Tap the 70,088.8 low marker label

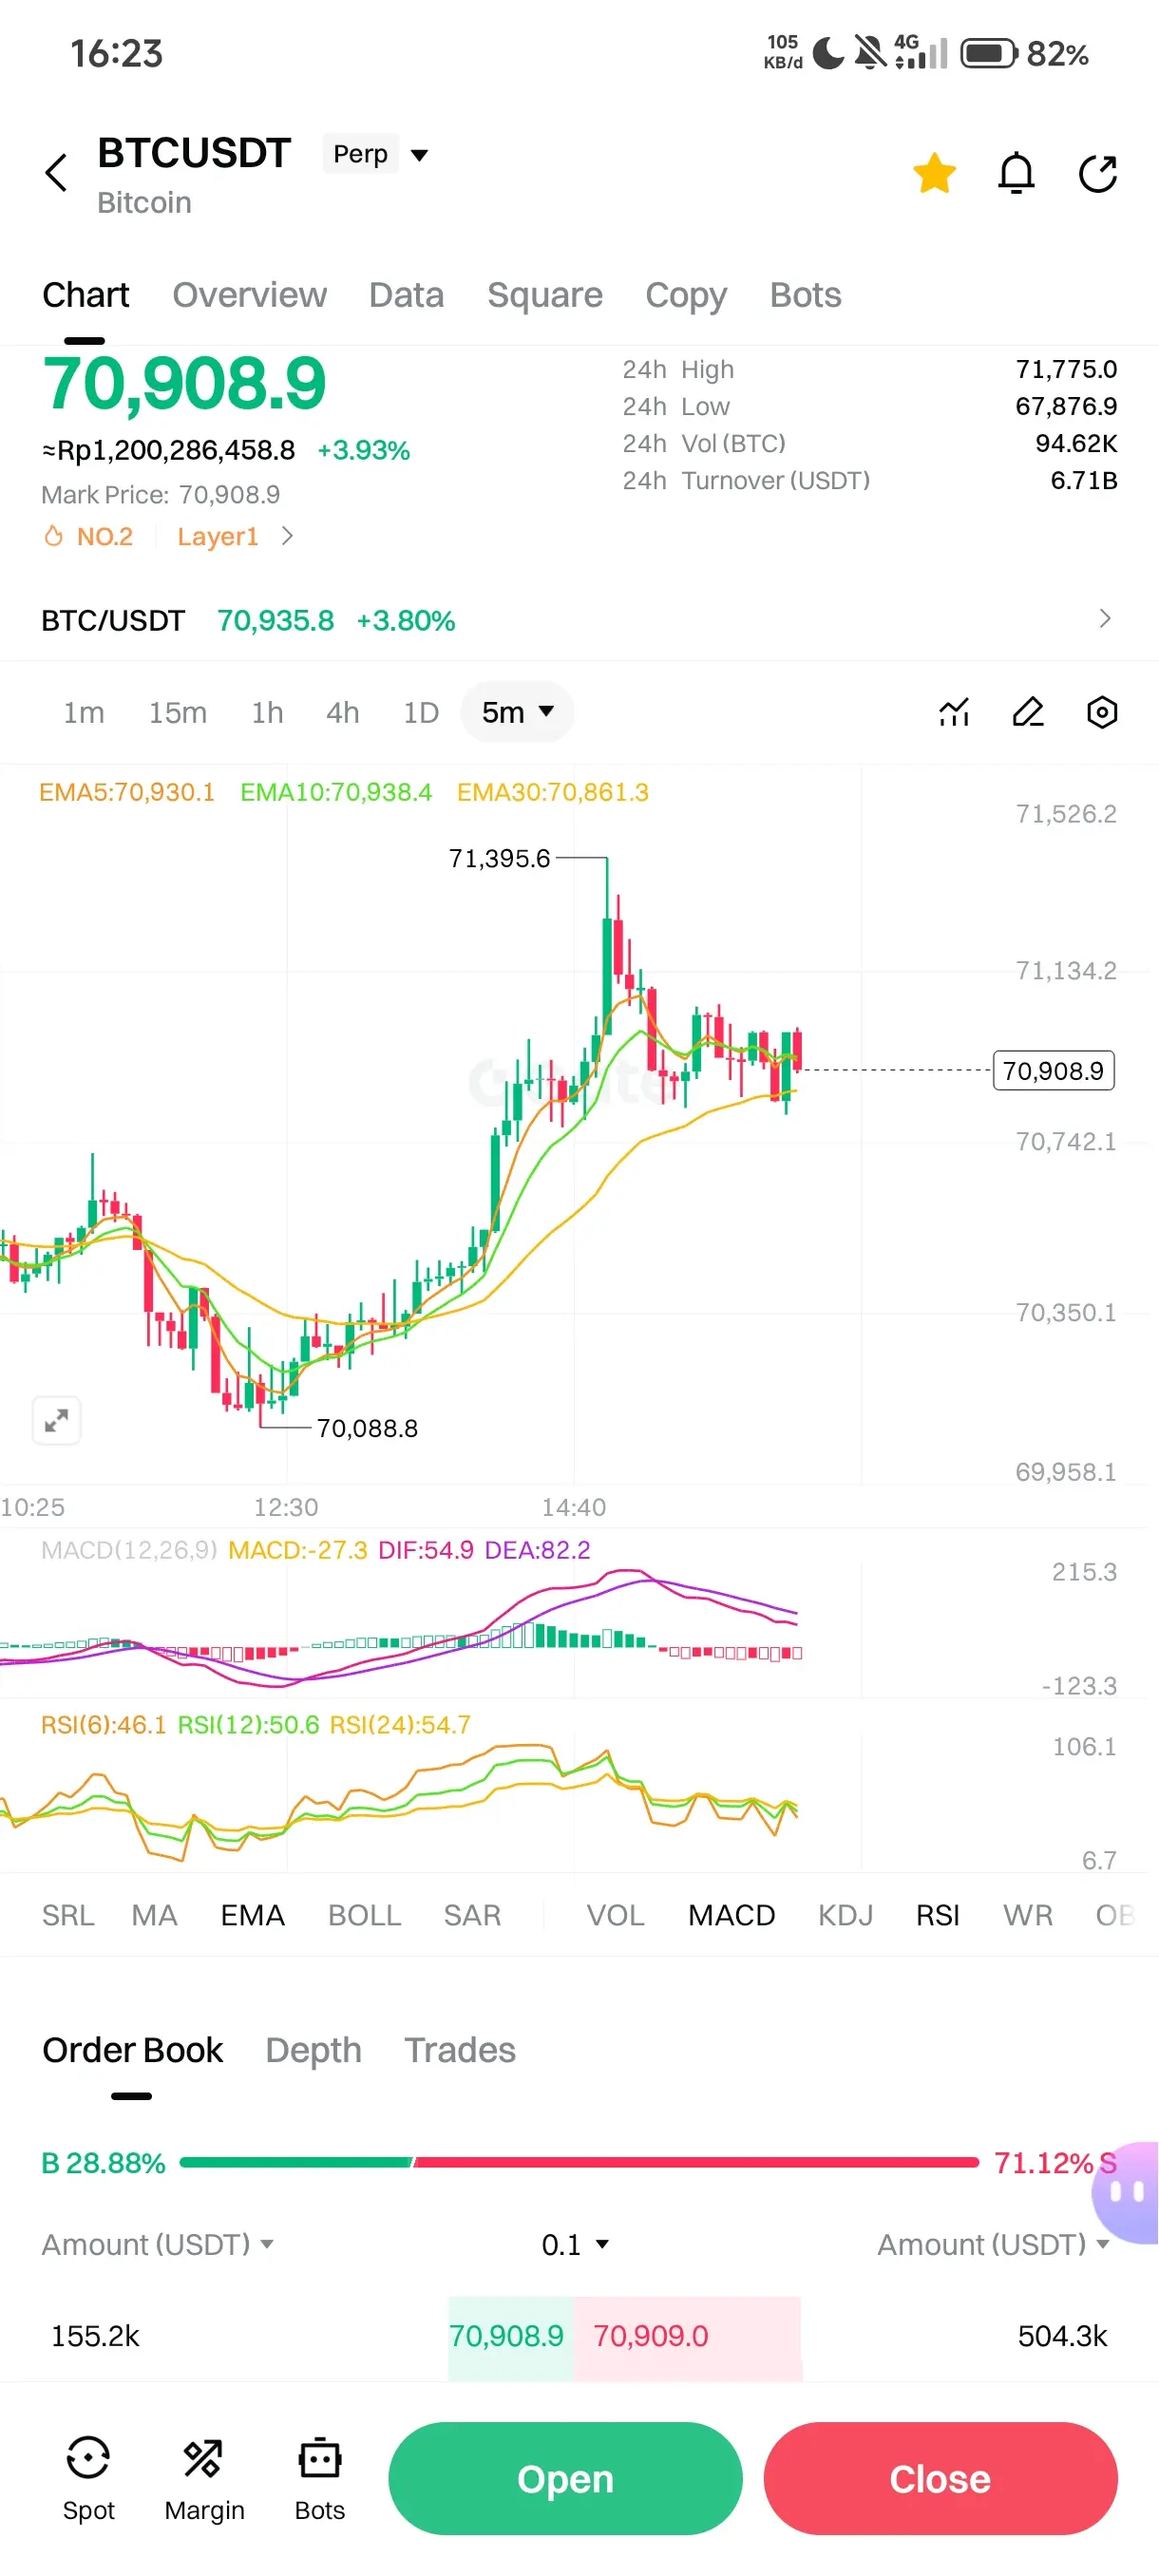[x=367, y=1428]
